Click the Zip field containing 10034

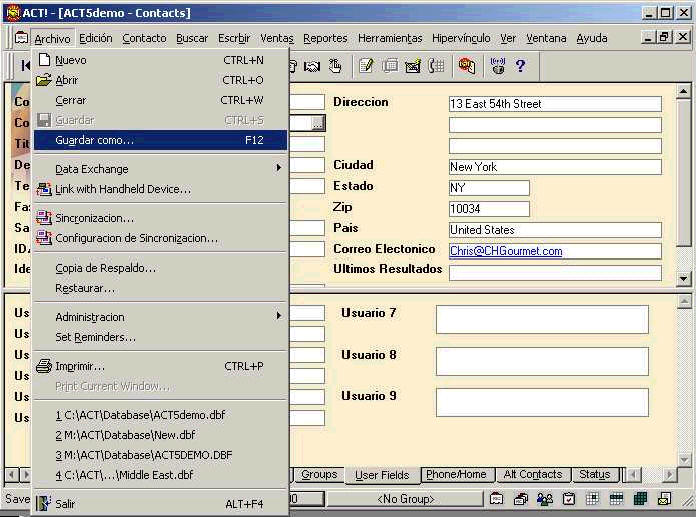[489, 209]
